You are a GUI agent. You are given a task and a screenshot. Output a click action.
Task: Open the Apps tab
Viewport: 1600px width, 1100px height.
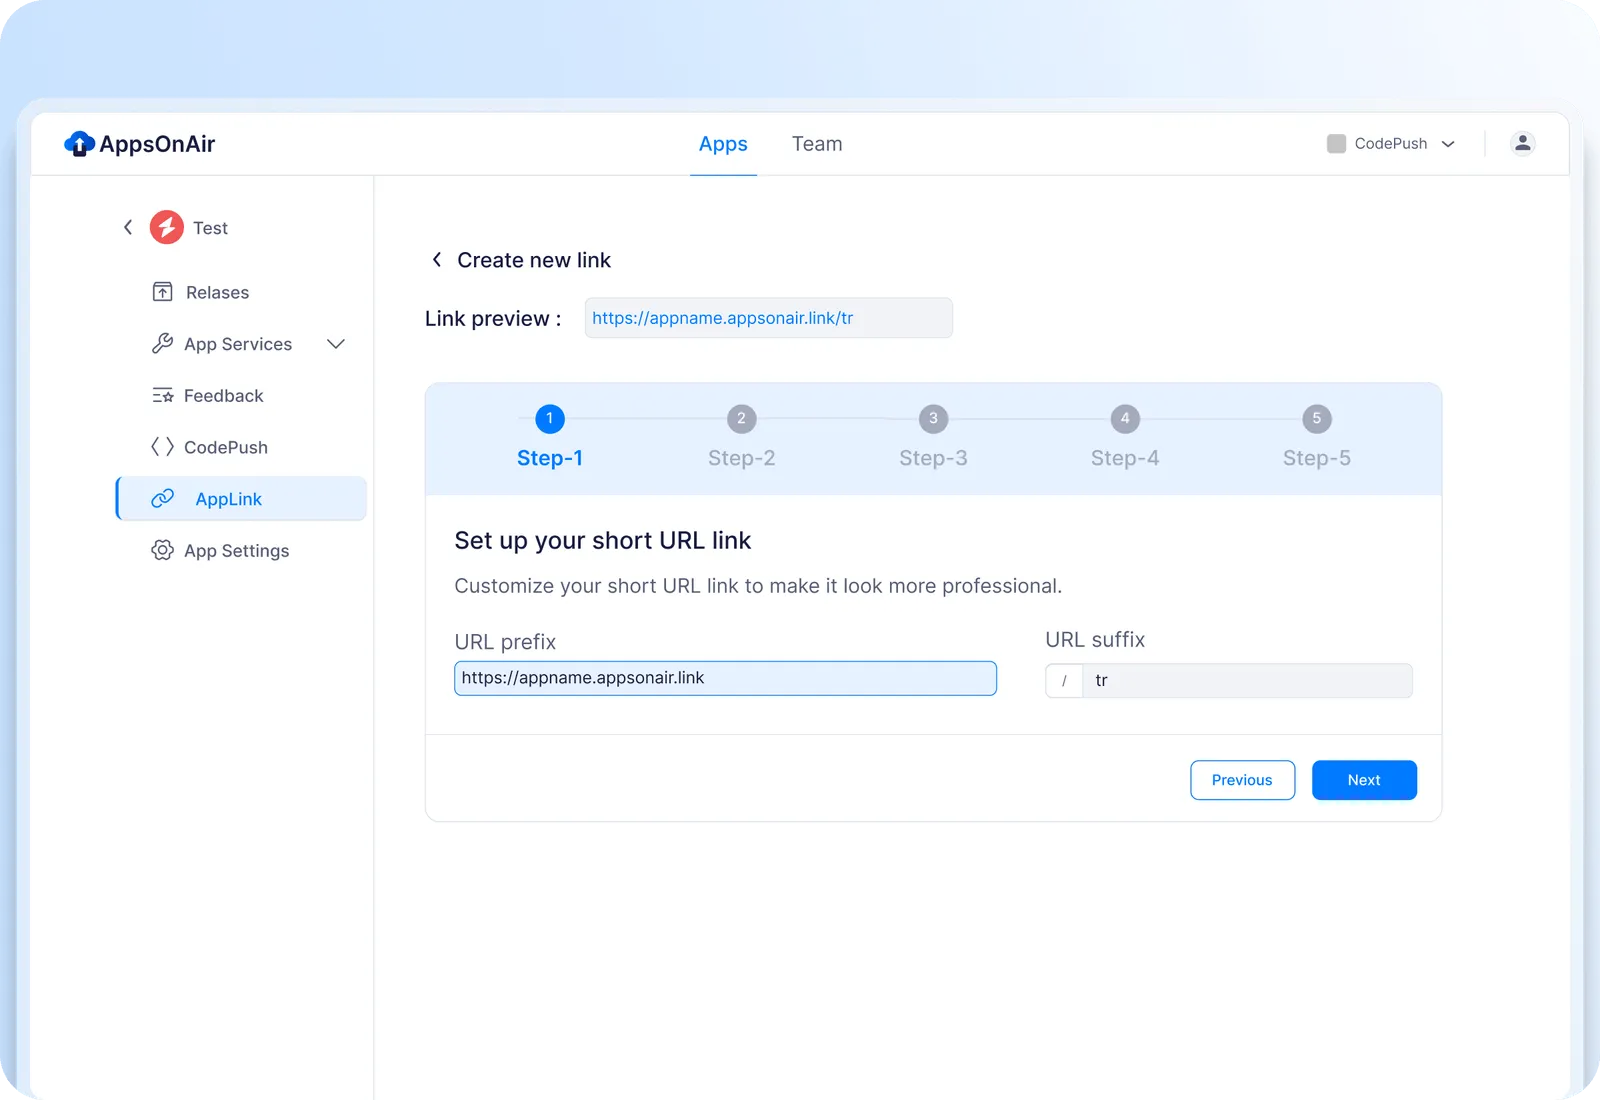(x=723, y=144)
